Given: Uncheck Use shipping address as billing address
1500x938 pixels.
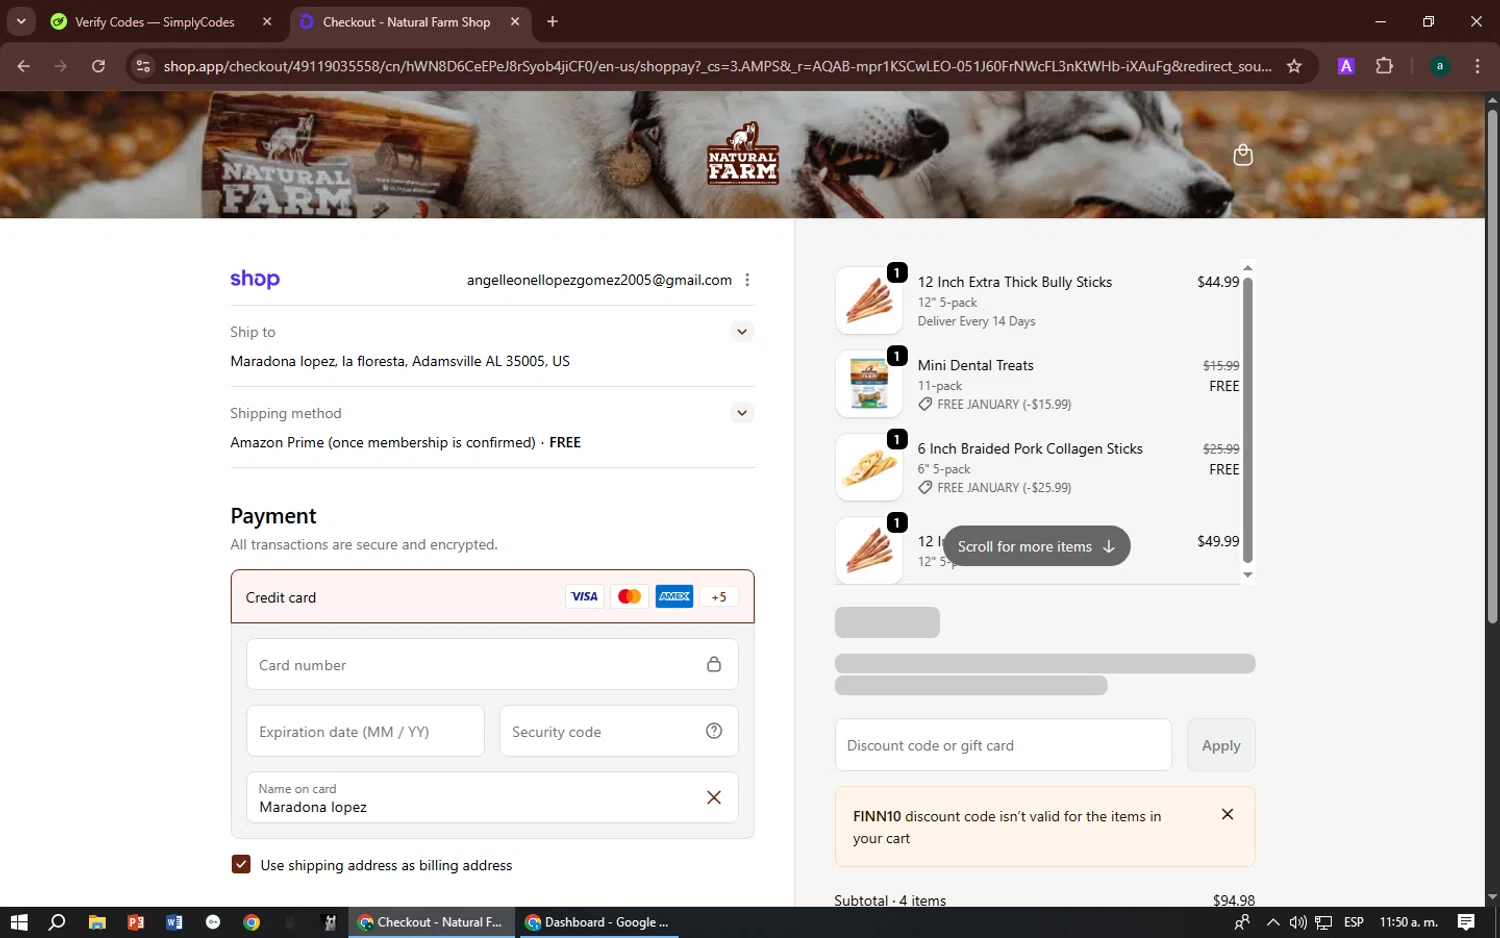Looking at the screenshot, I should (x=241, y=864).
